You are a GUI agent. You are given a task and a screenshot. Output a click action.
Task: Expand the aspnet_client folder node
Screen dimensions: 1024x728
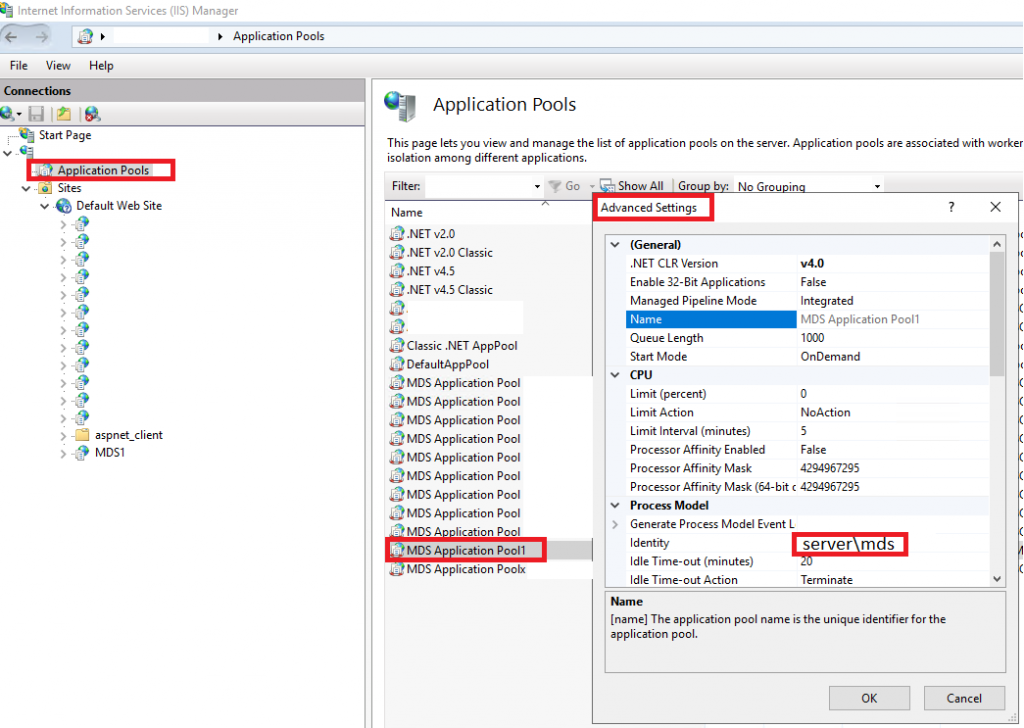63,435
